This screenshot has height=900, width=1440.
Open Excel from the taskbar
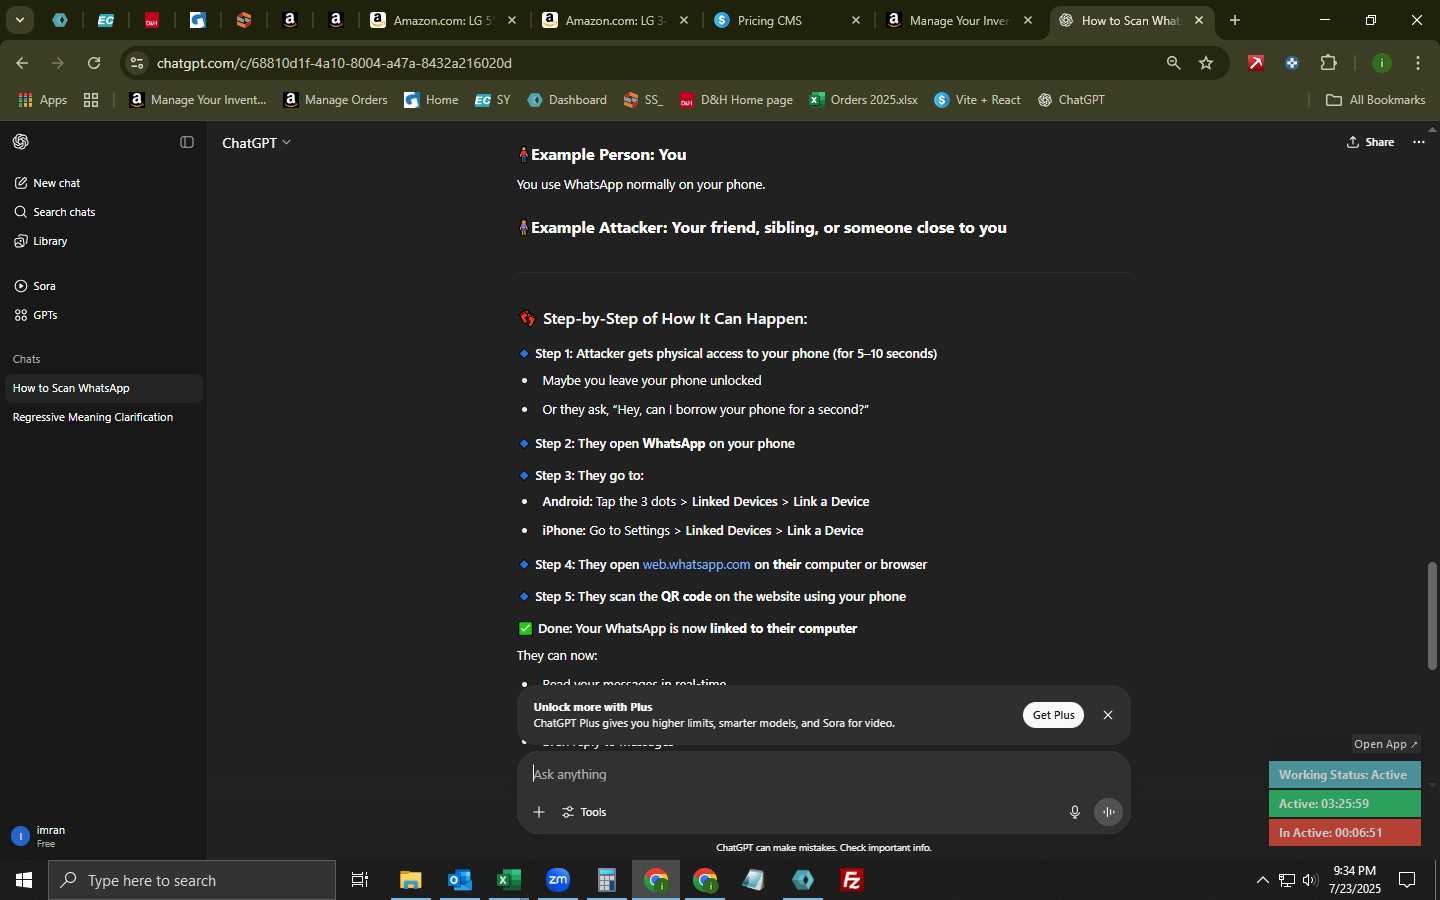click(509, 881)
